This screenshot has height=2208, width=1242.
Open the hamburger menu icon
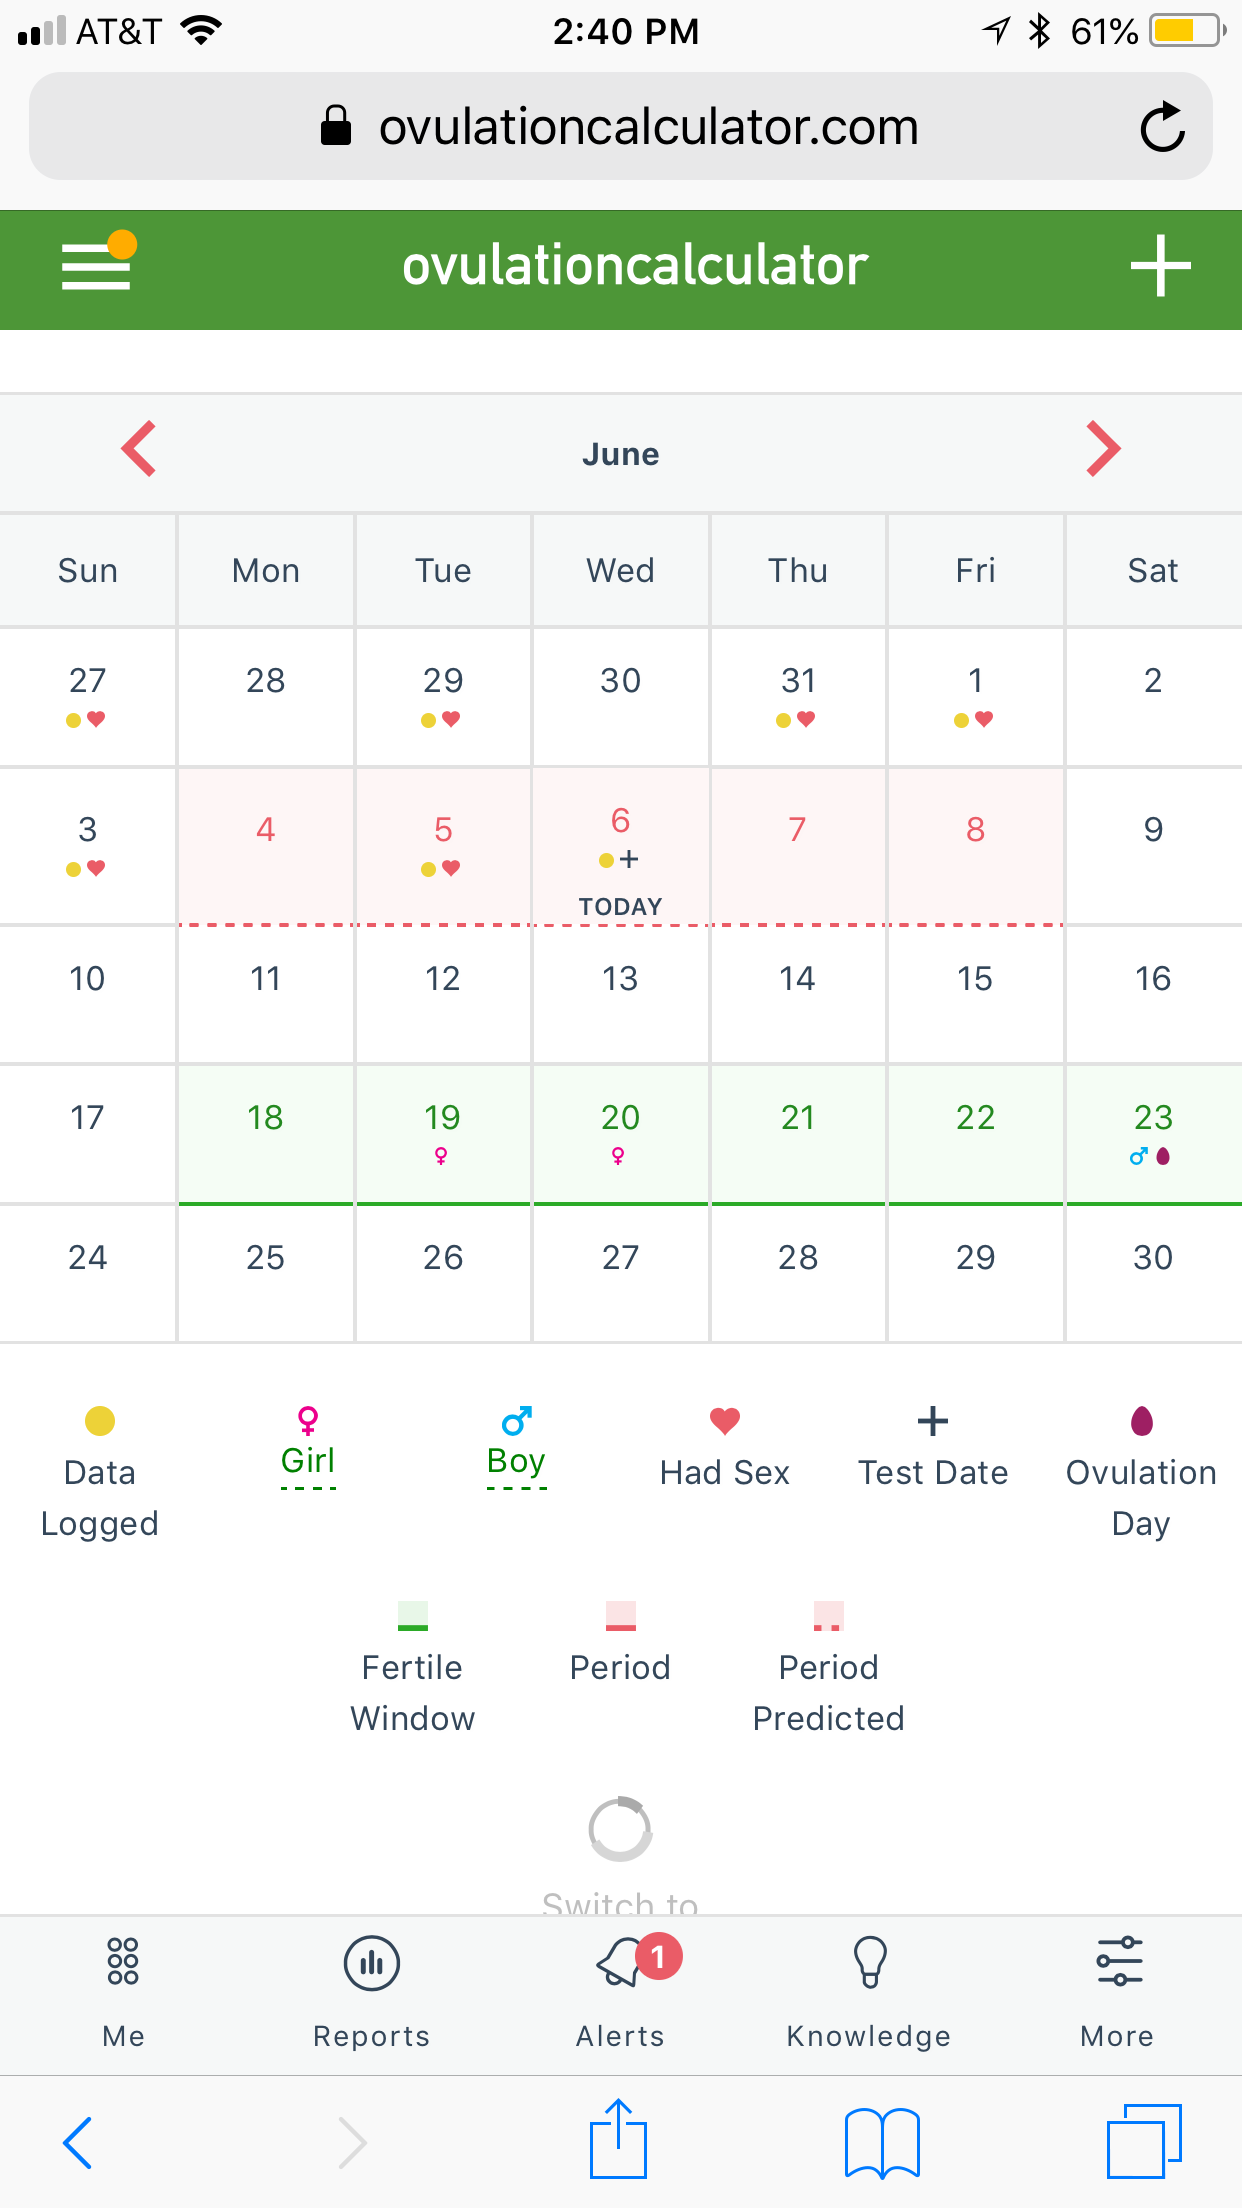coord(97,262)
